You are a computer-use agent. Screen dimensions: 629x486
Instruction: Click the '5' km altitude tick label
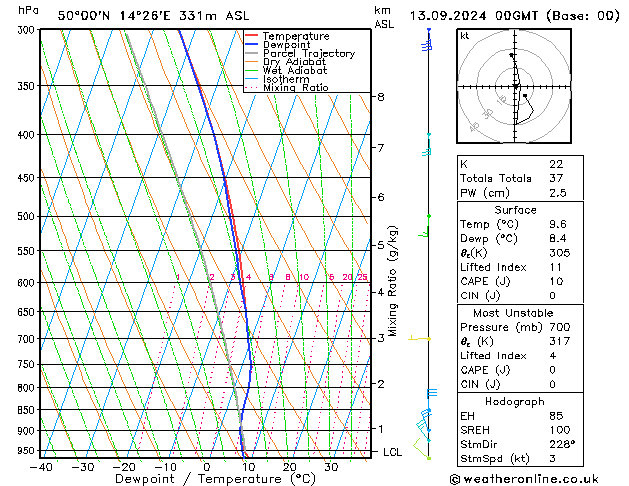coord(381,245)
